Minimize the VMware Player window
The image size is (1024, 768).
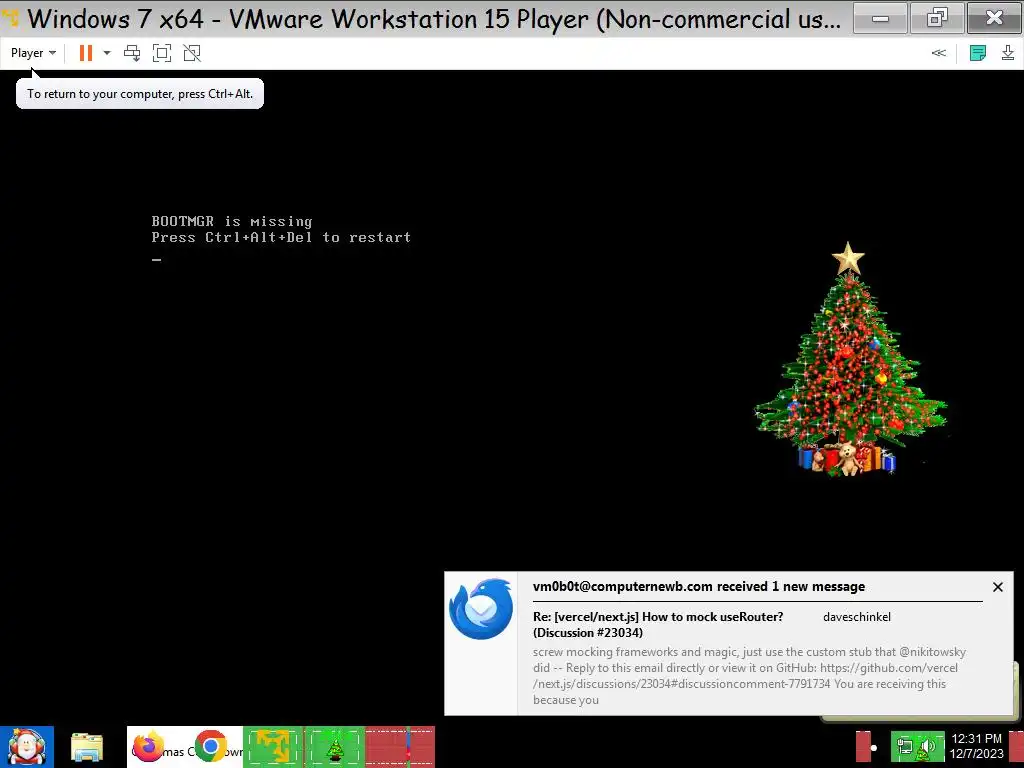pos(880,18)
